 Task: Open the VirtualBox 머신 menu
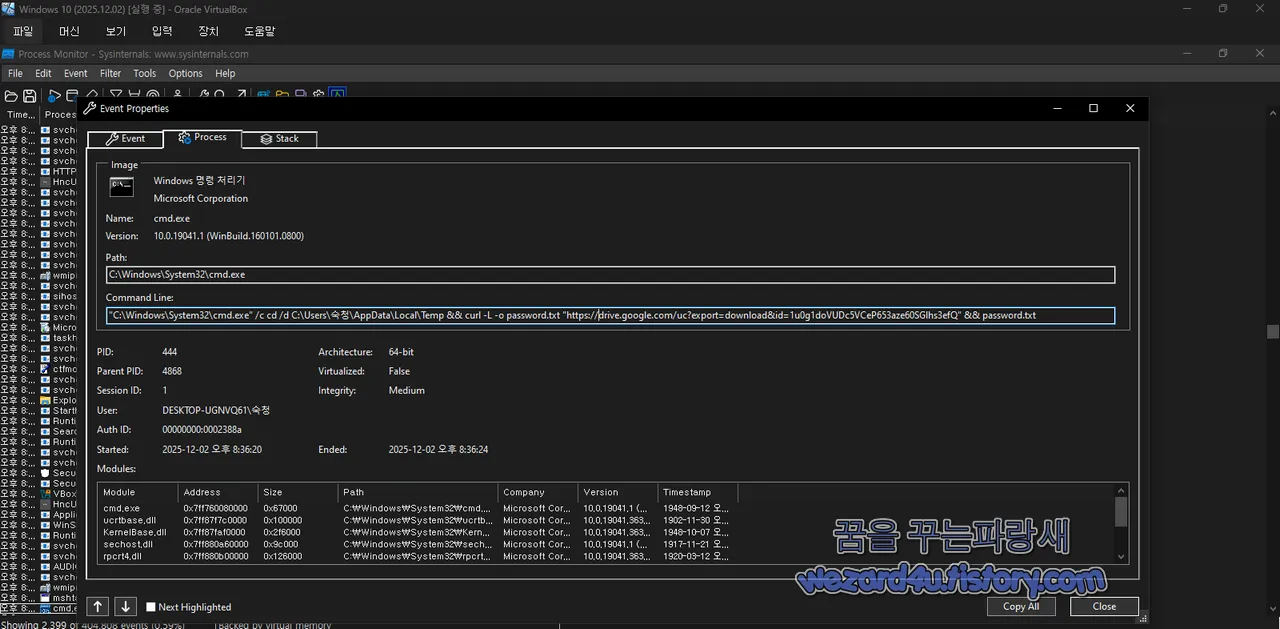pos(69,31)
